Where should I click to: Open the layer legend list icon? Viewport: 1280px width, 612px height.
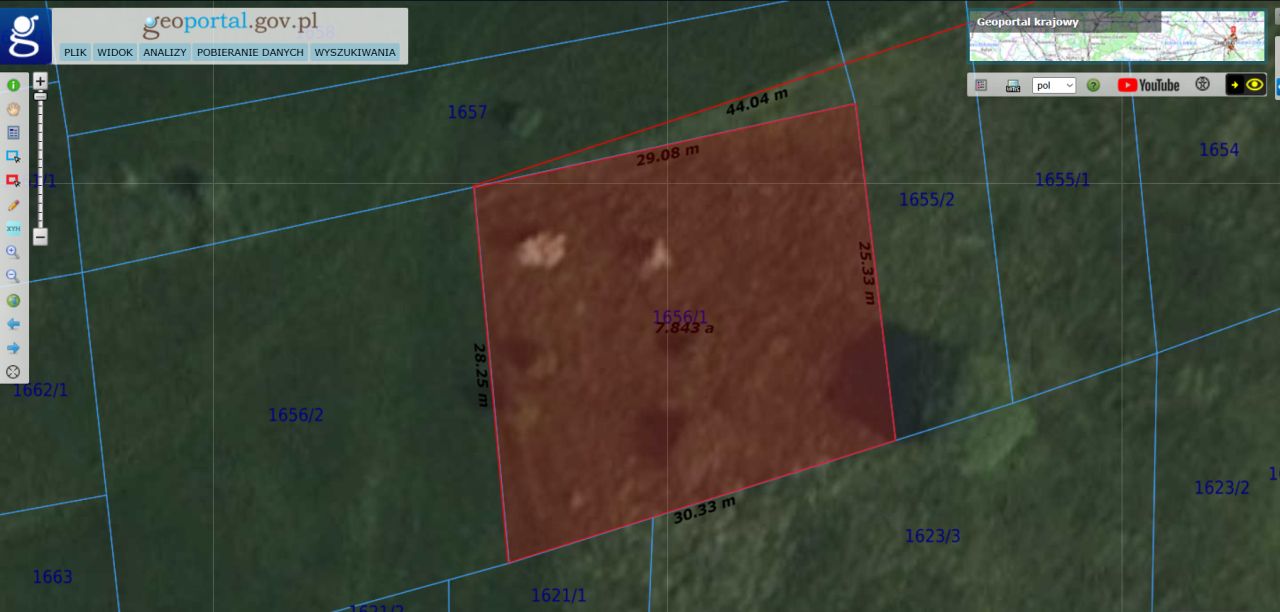click(x=981, y=85)
